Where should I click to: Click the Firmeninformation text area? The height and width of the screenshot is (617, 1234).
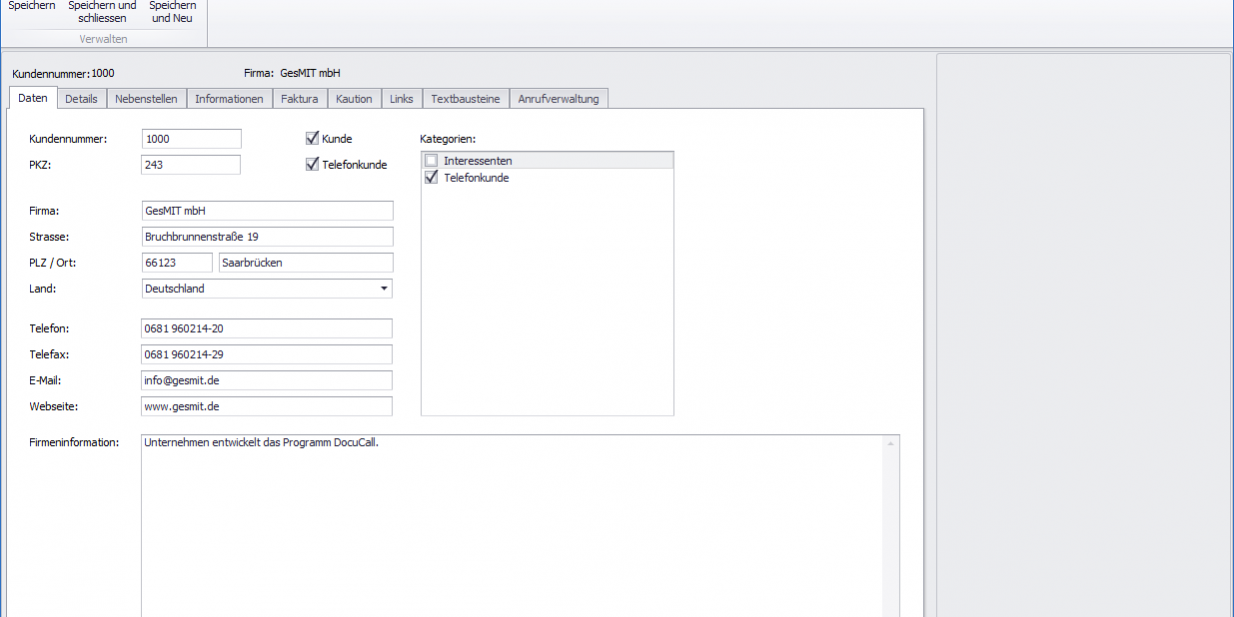pyautogui.click(x=510, y=520)
